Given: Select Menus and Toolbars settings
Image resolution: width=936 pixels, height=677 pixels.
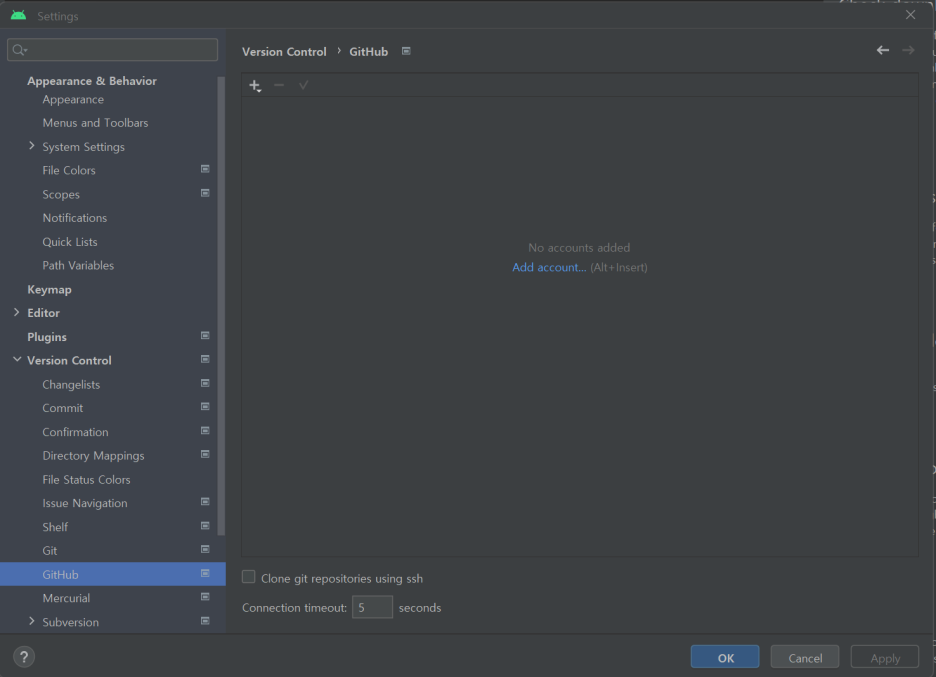Looking at the screenshot, I should (x=95, y=123).
